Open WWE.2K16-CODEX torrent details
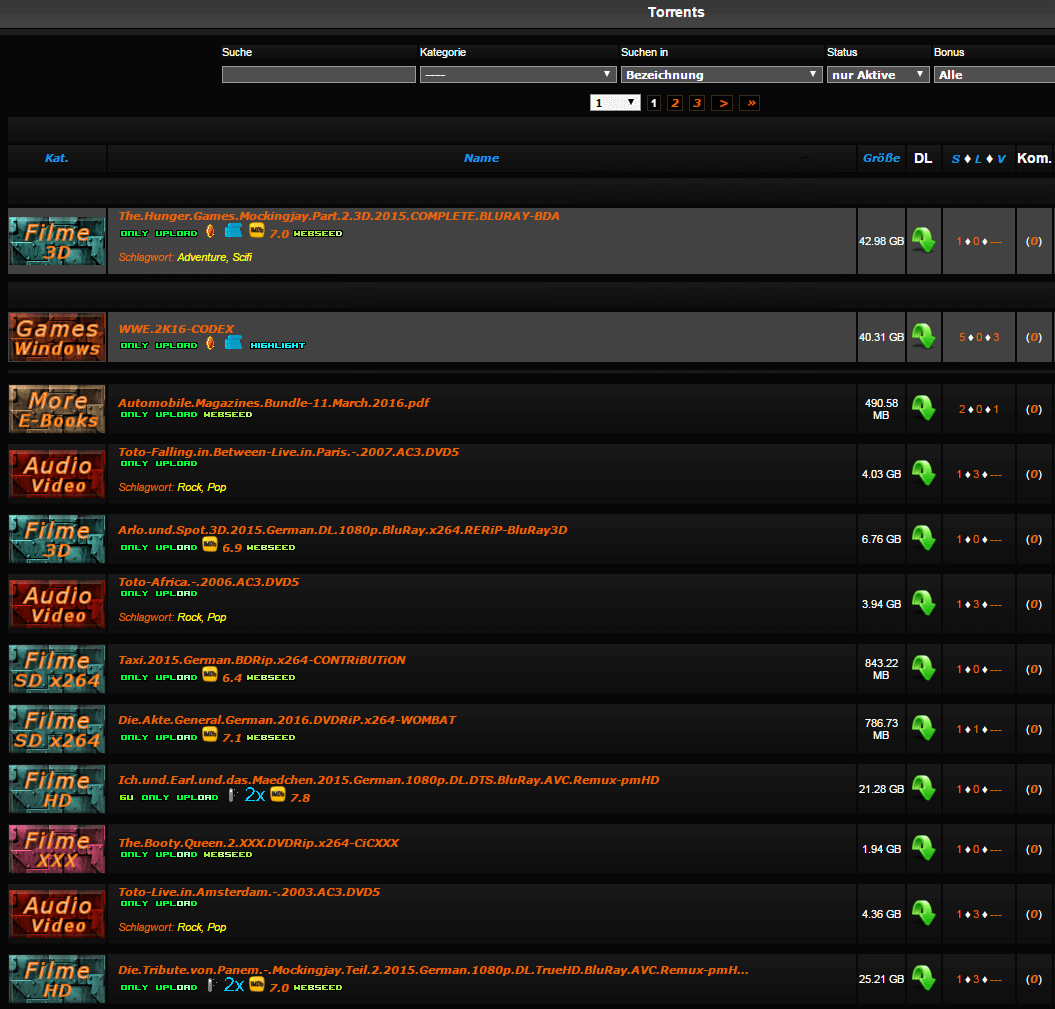Viewport: 1055px width, 1009px height. (x=176, y=329)
